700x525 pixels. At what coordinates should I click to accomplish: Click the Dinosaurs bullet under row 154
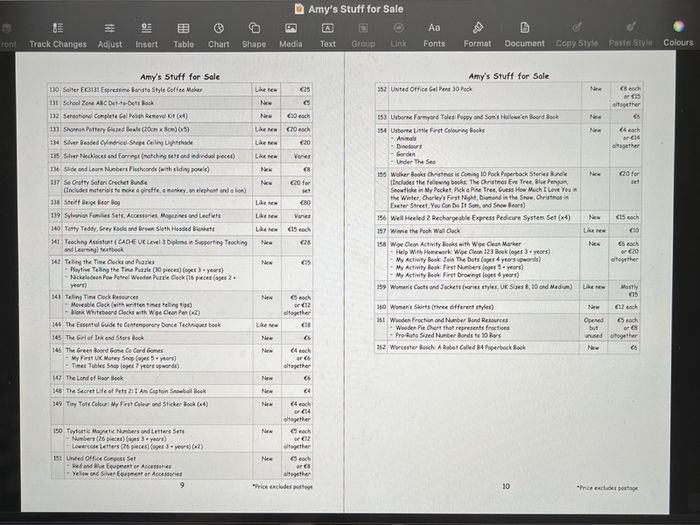point(408,146)
